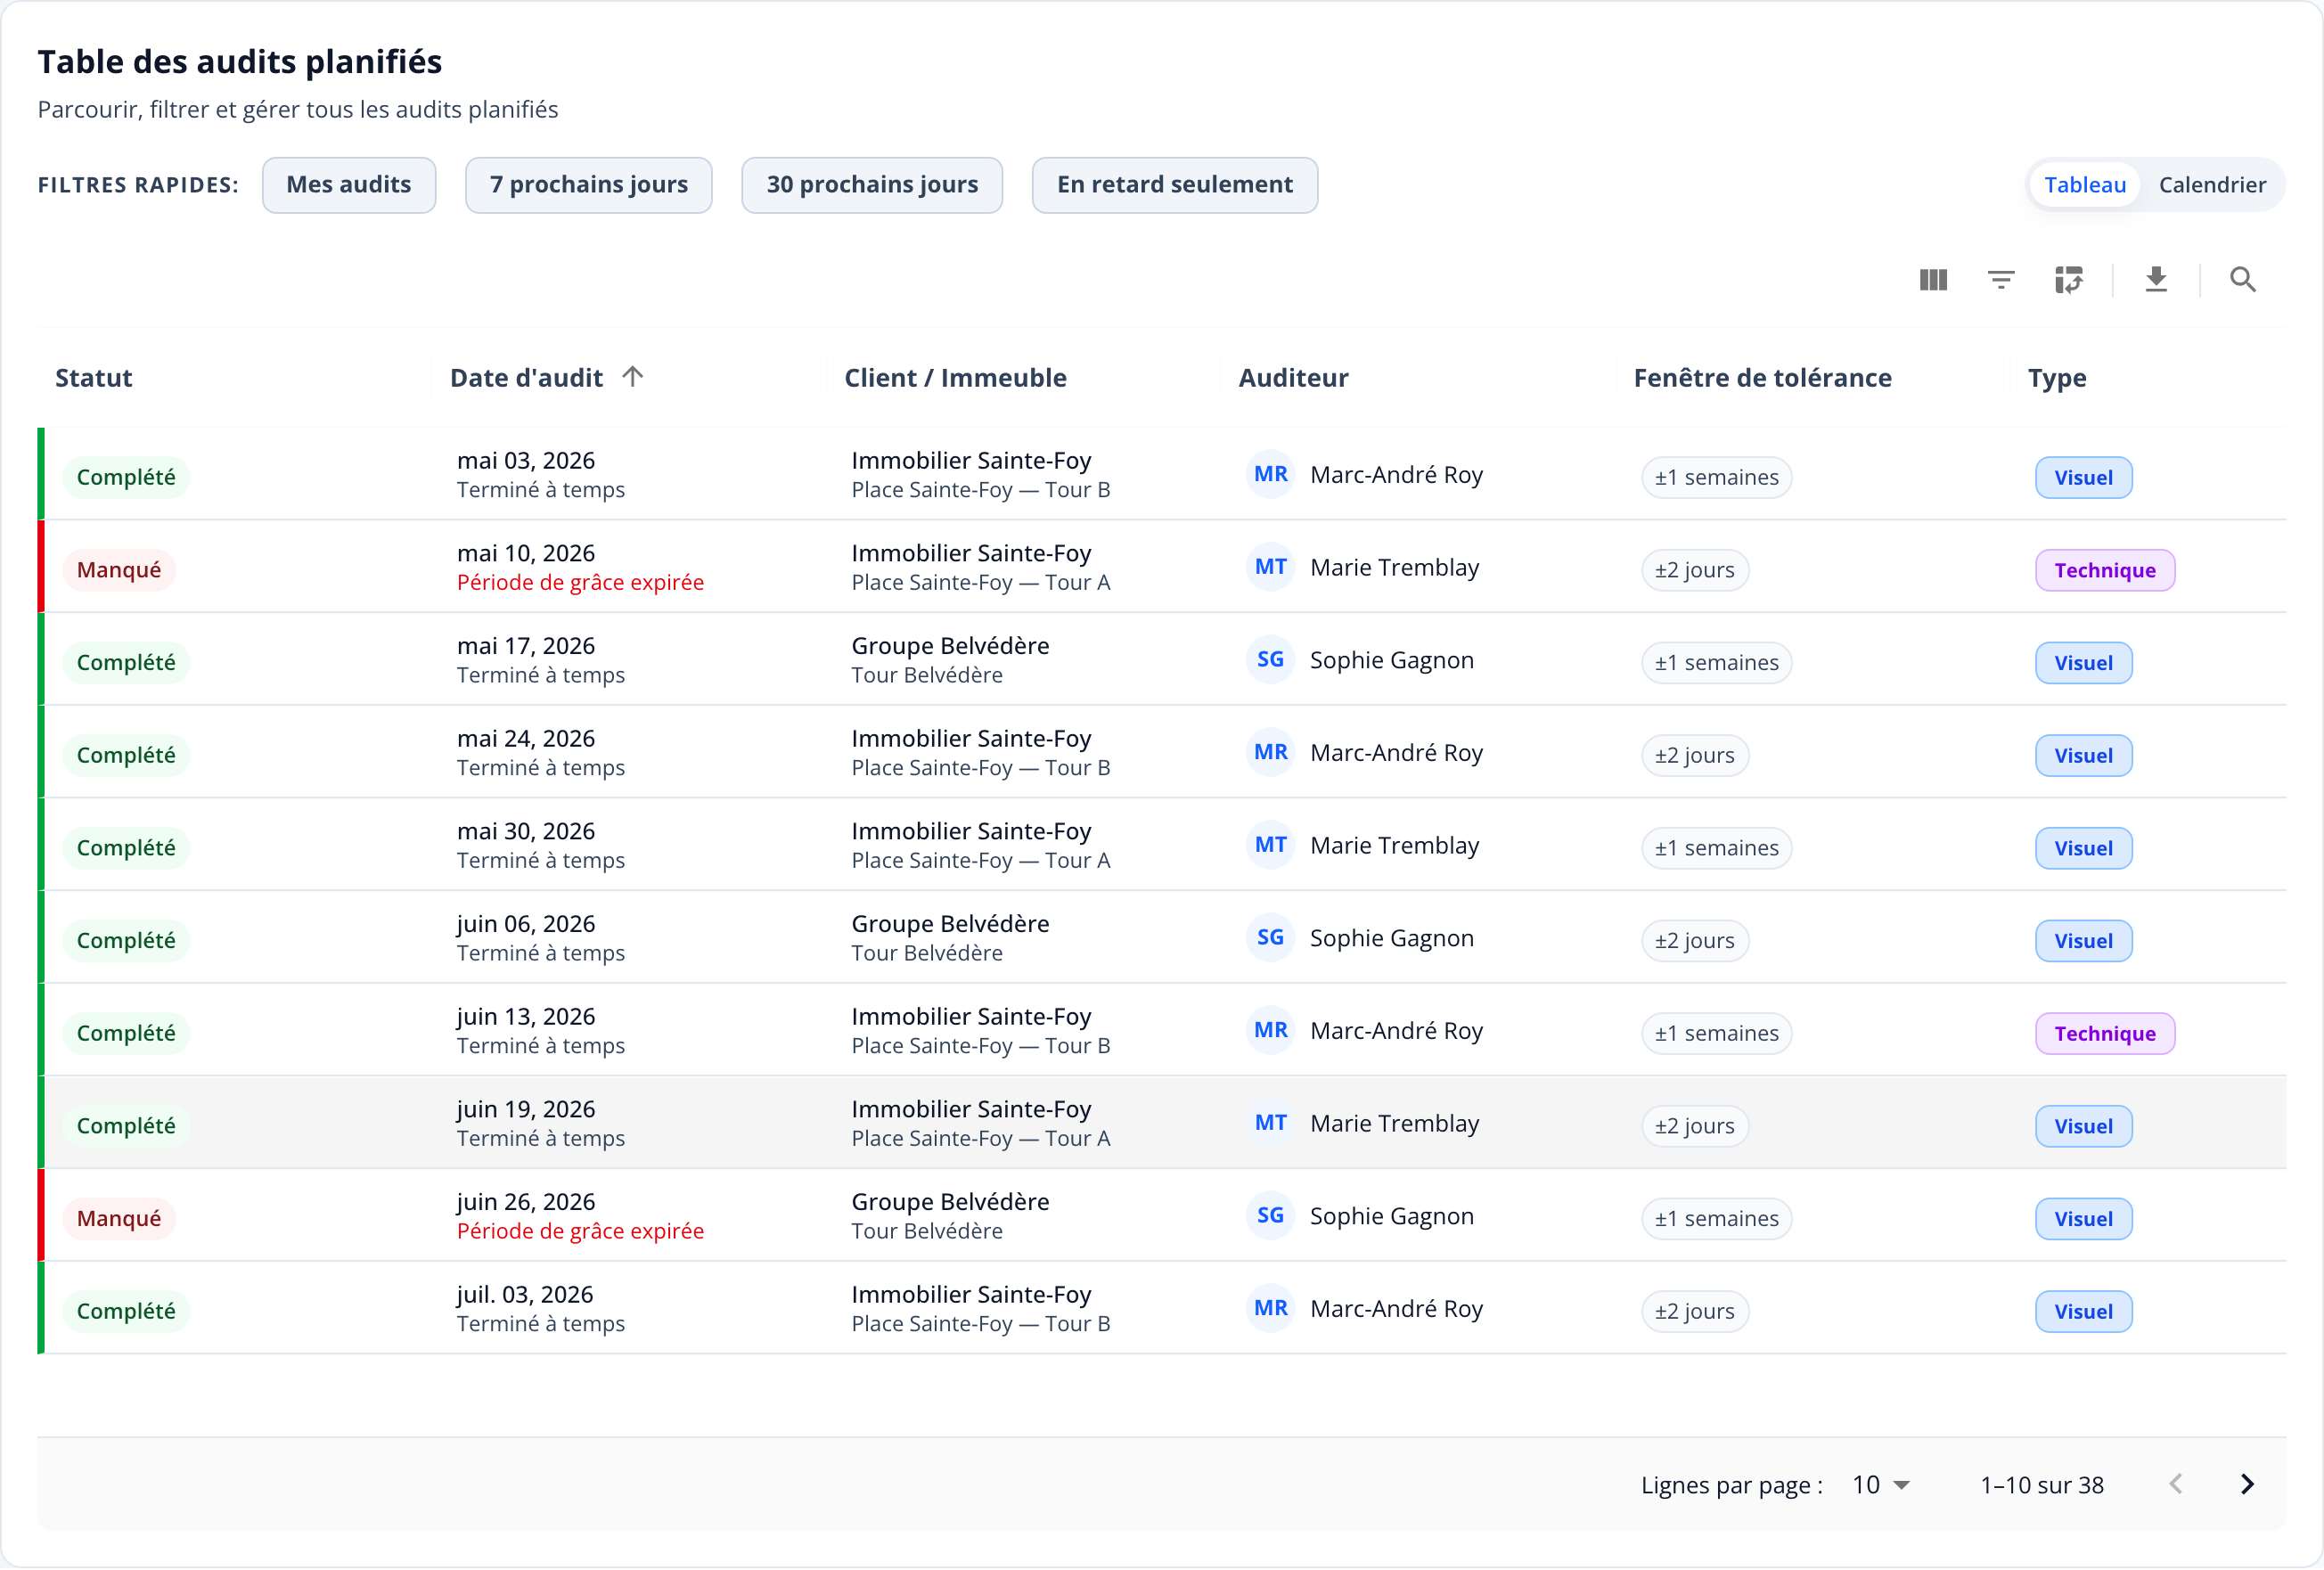
Task: Click ±1 semaines chip in juin 26 row
Action: [x=1716, y=1218]
